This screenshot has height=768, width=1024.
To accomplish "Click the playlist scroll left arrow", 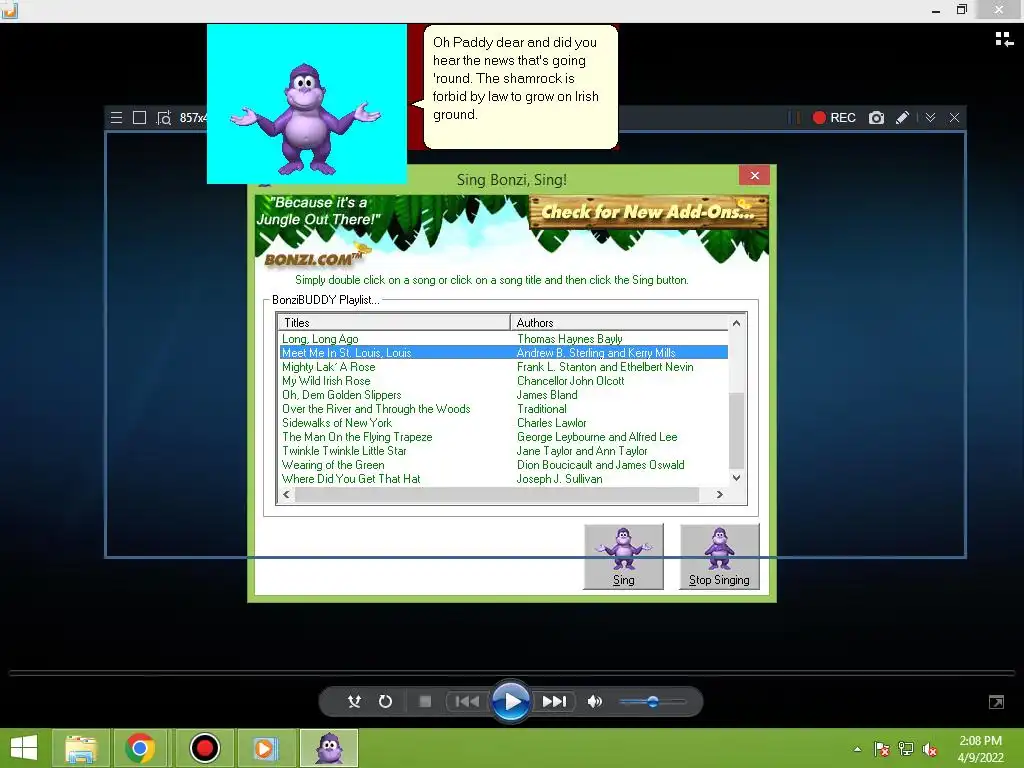I will (286, 494).
